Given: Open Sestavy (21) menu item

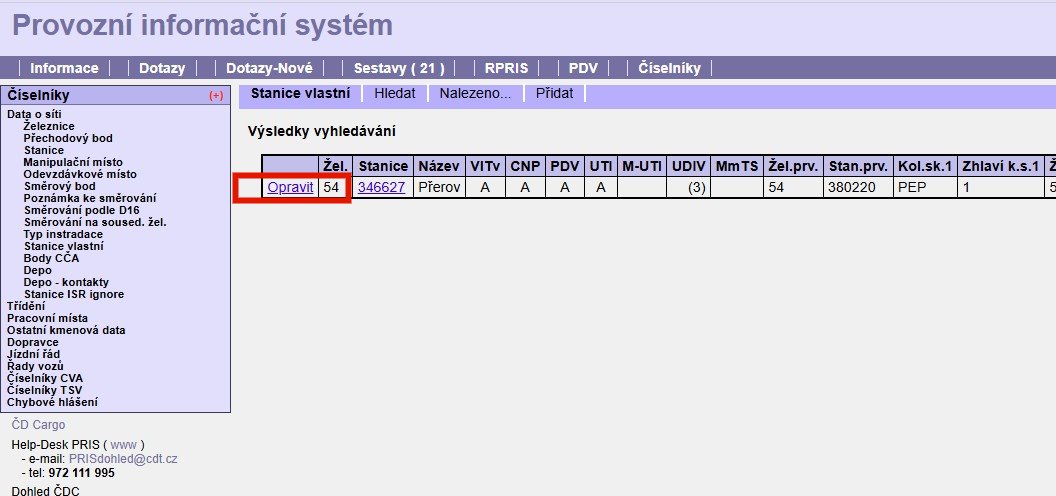Looking at the screenshot, I should tap(399, 68).
